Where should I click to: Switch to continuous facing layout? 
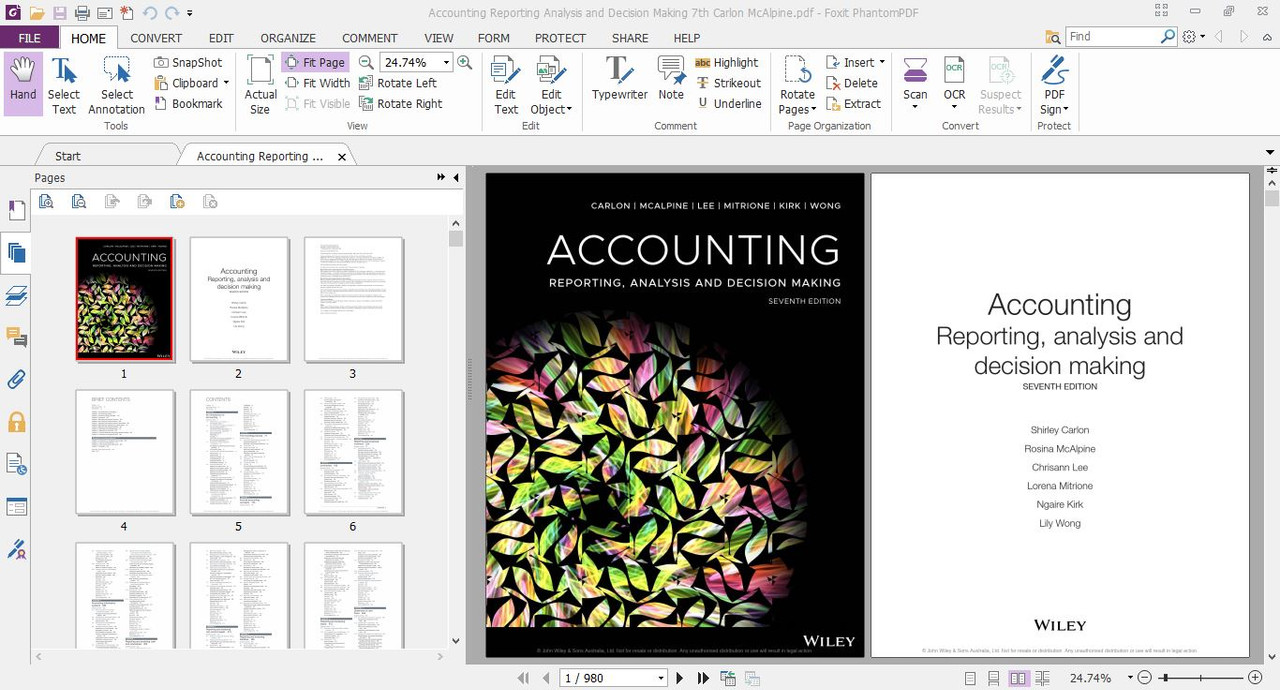(x=1042, y=678)
